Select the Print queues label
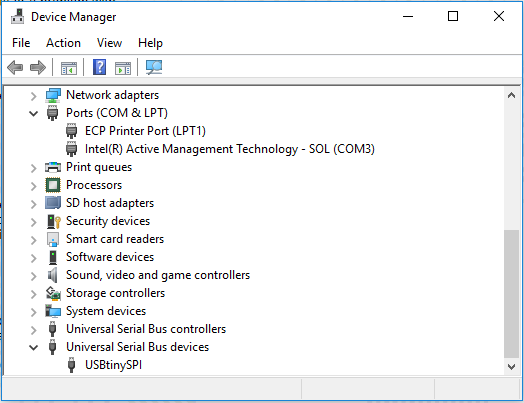The height and width of the screenshot is (403, 524). click(x=99, y=167)
